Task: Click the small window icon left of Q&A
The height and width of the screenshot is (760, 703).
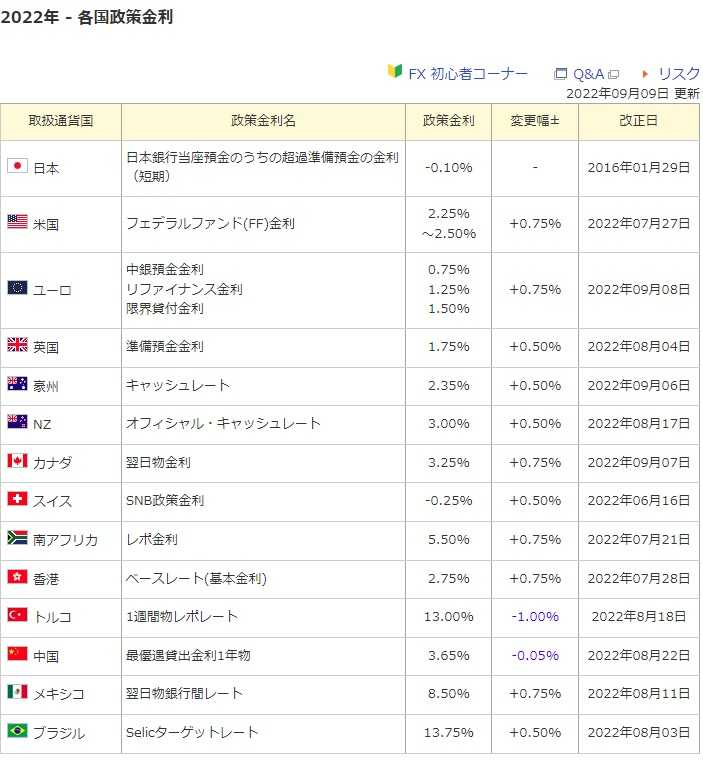Action: click(x=561, y=73)
